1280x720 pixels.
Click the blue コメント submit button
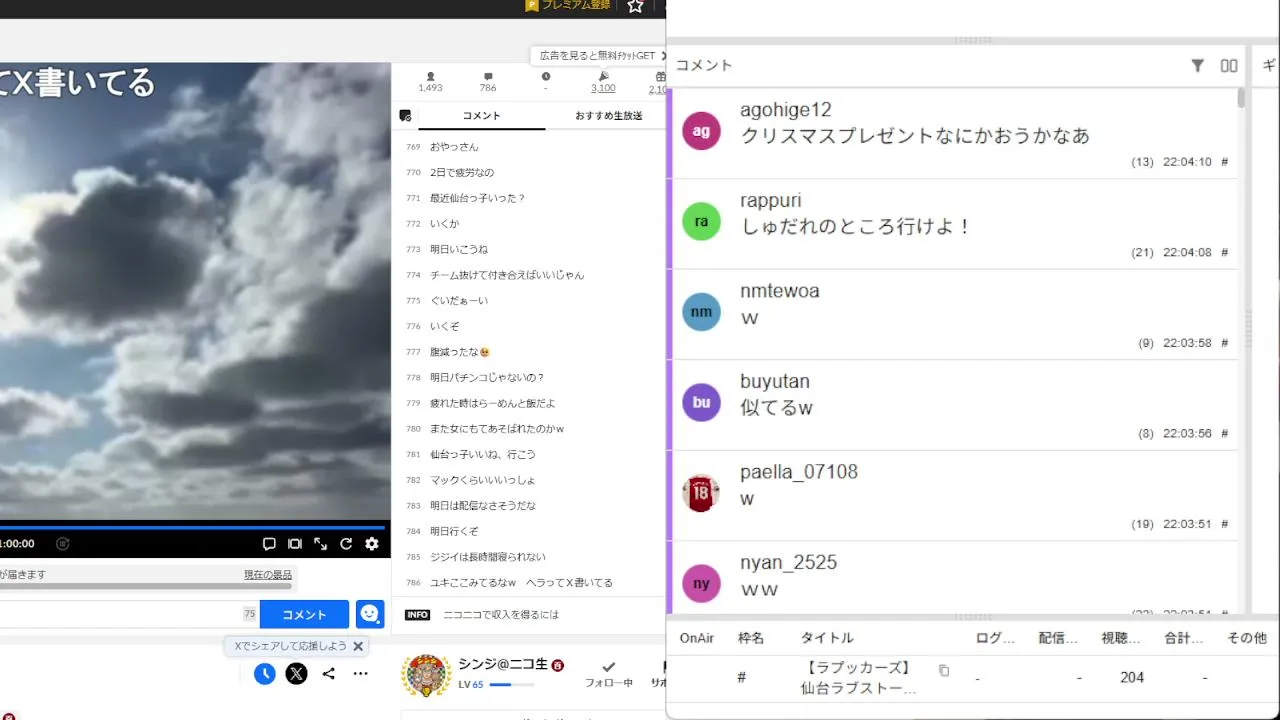(x=304, y=614)
